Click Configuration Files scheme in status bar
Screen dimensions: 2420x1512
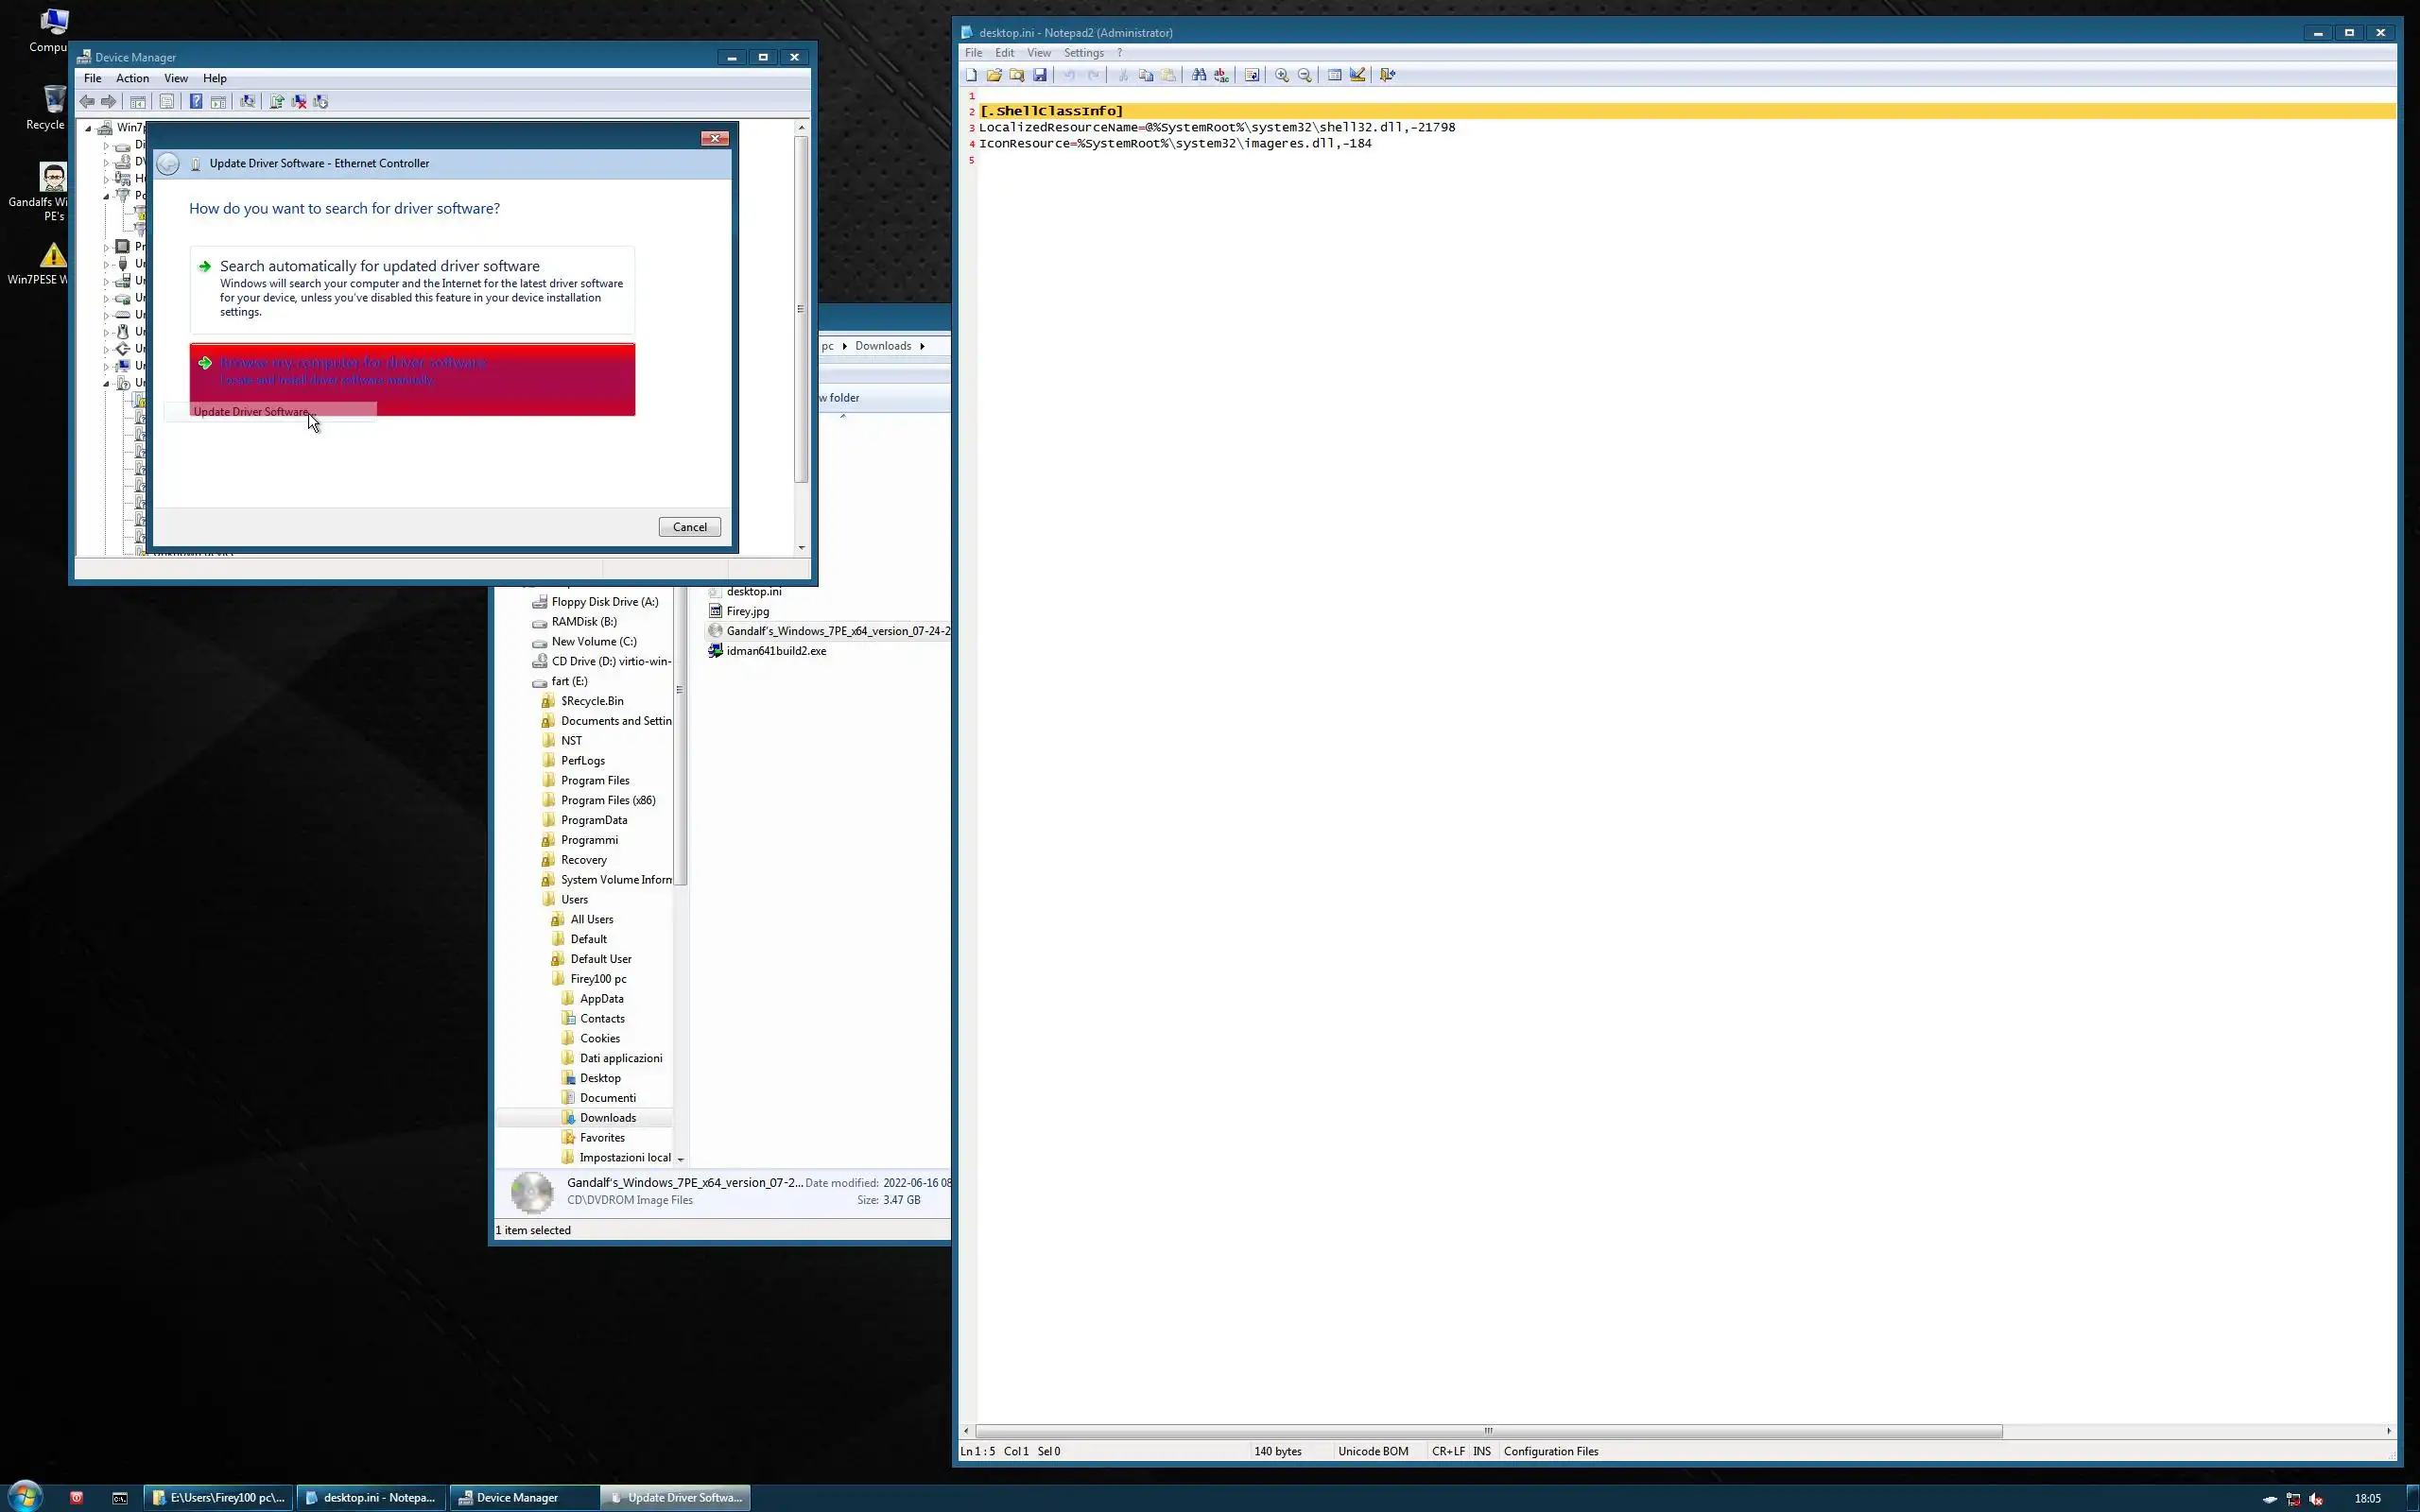1550,1451
